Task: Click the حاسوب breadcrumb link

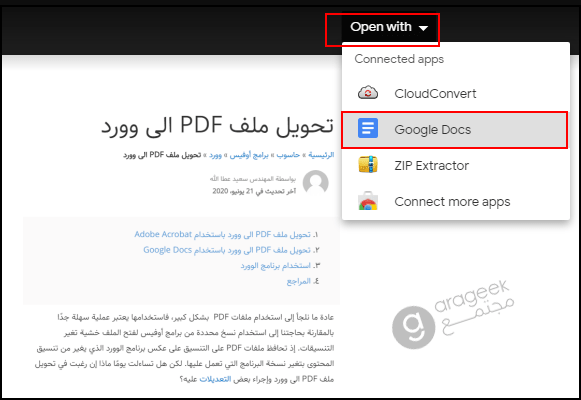Action: [x=288, y=155]
